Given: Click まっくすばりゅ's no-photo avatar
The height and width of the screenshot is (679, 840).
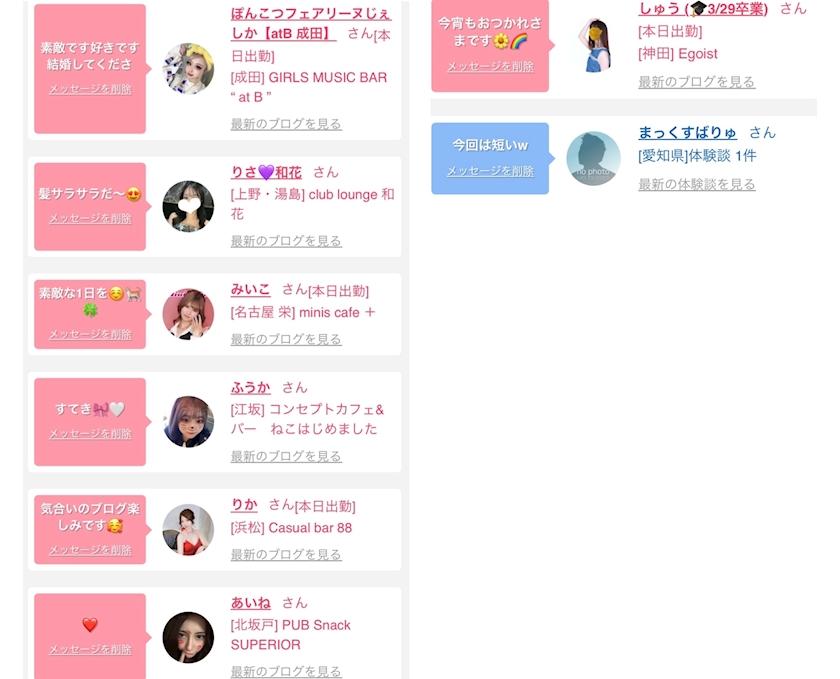Looking at the screenshot, I should coord(594,159).
